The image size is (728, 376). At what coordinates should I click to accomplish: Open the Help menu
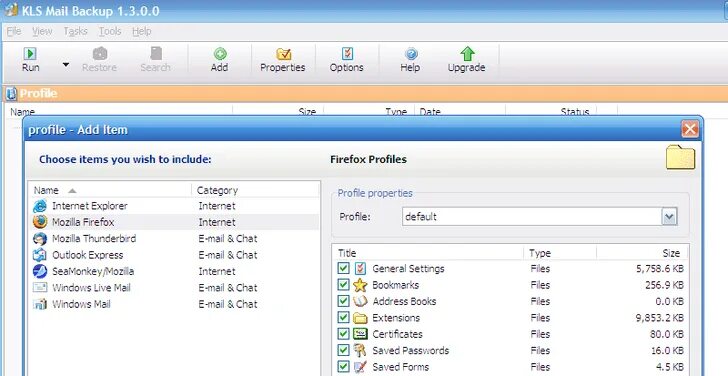142,31
